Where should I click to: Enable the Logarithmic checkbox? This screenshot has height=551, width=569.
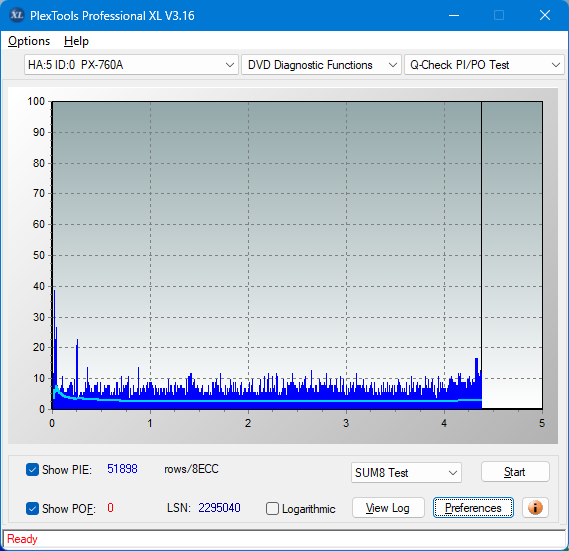pos(272,509)
